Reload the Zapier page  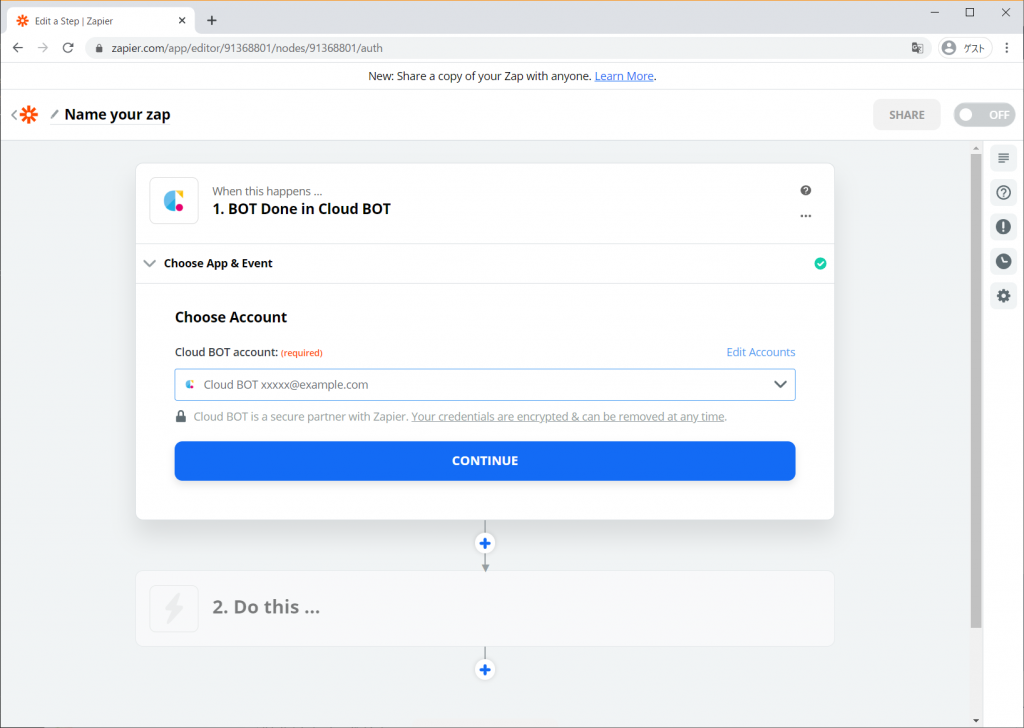pyautogui.click(x=68, y=48)
